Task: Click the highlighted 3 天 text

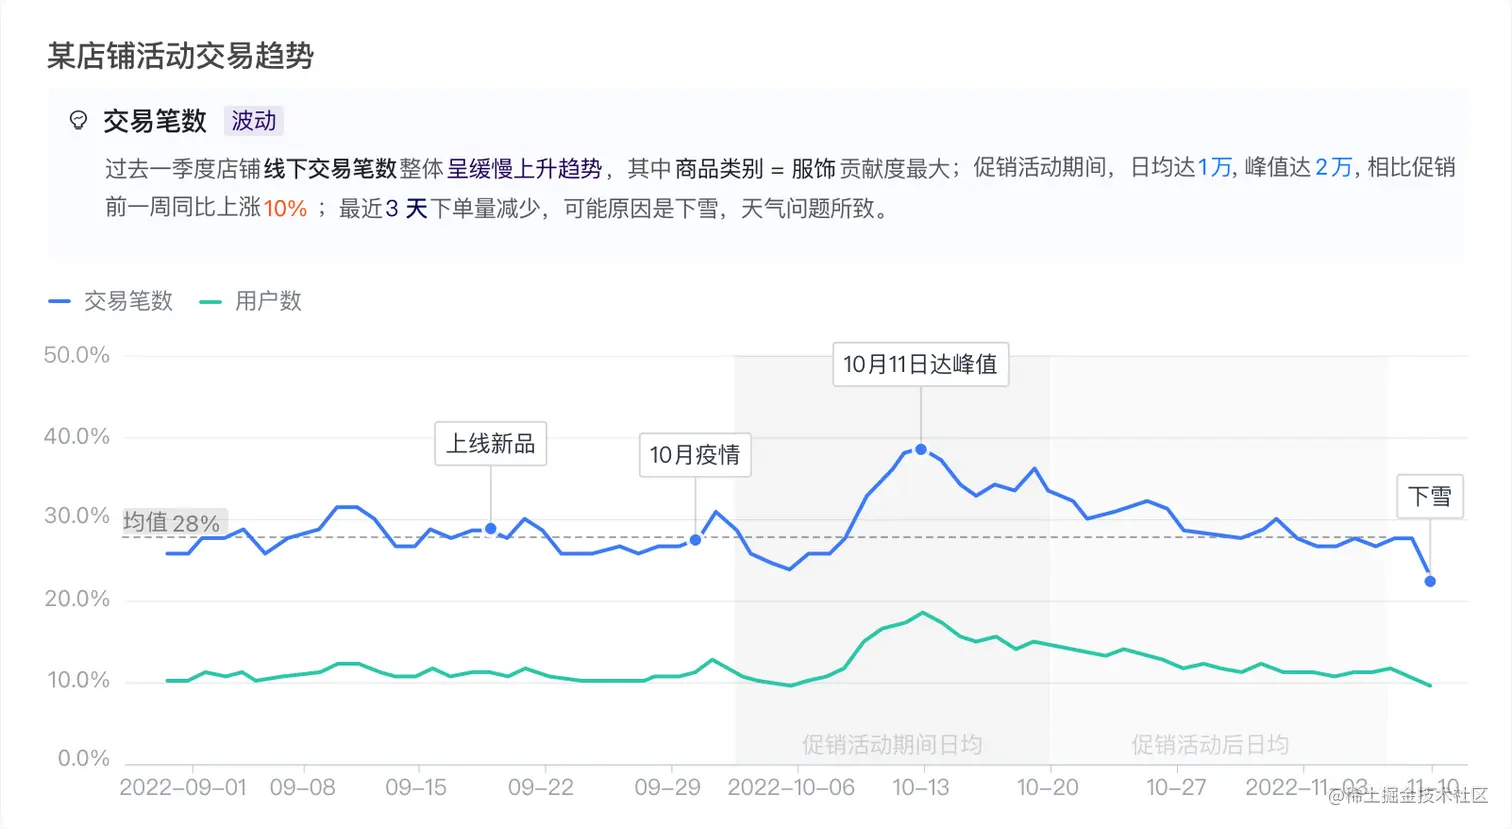Action: tap(406, 208)
